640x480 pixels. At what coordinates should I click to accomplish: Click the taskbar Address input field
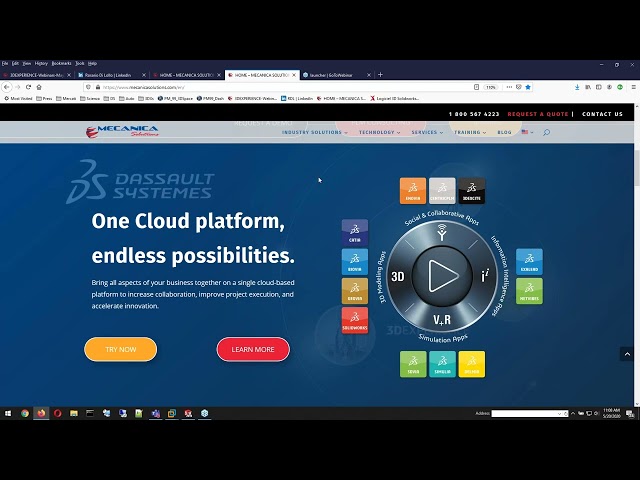click(524, 413)
